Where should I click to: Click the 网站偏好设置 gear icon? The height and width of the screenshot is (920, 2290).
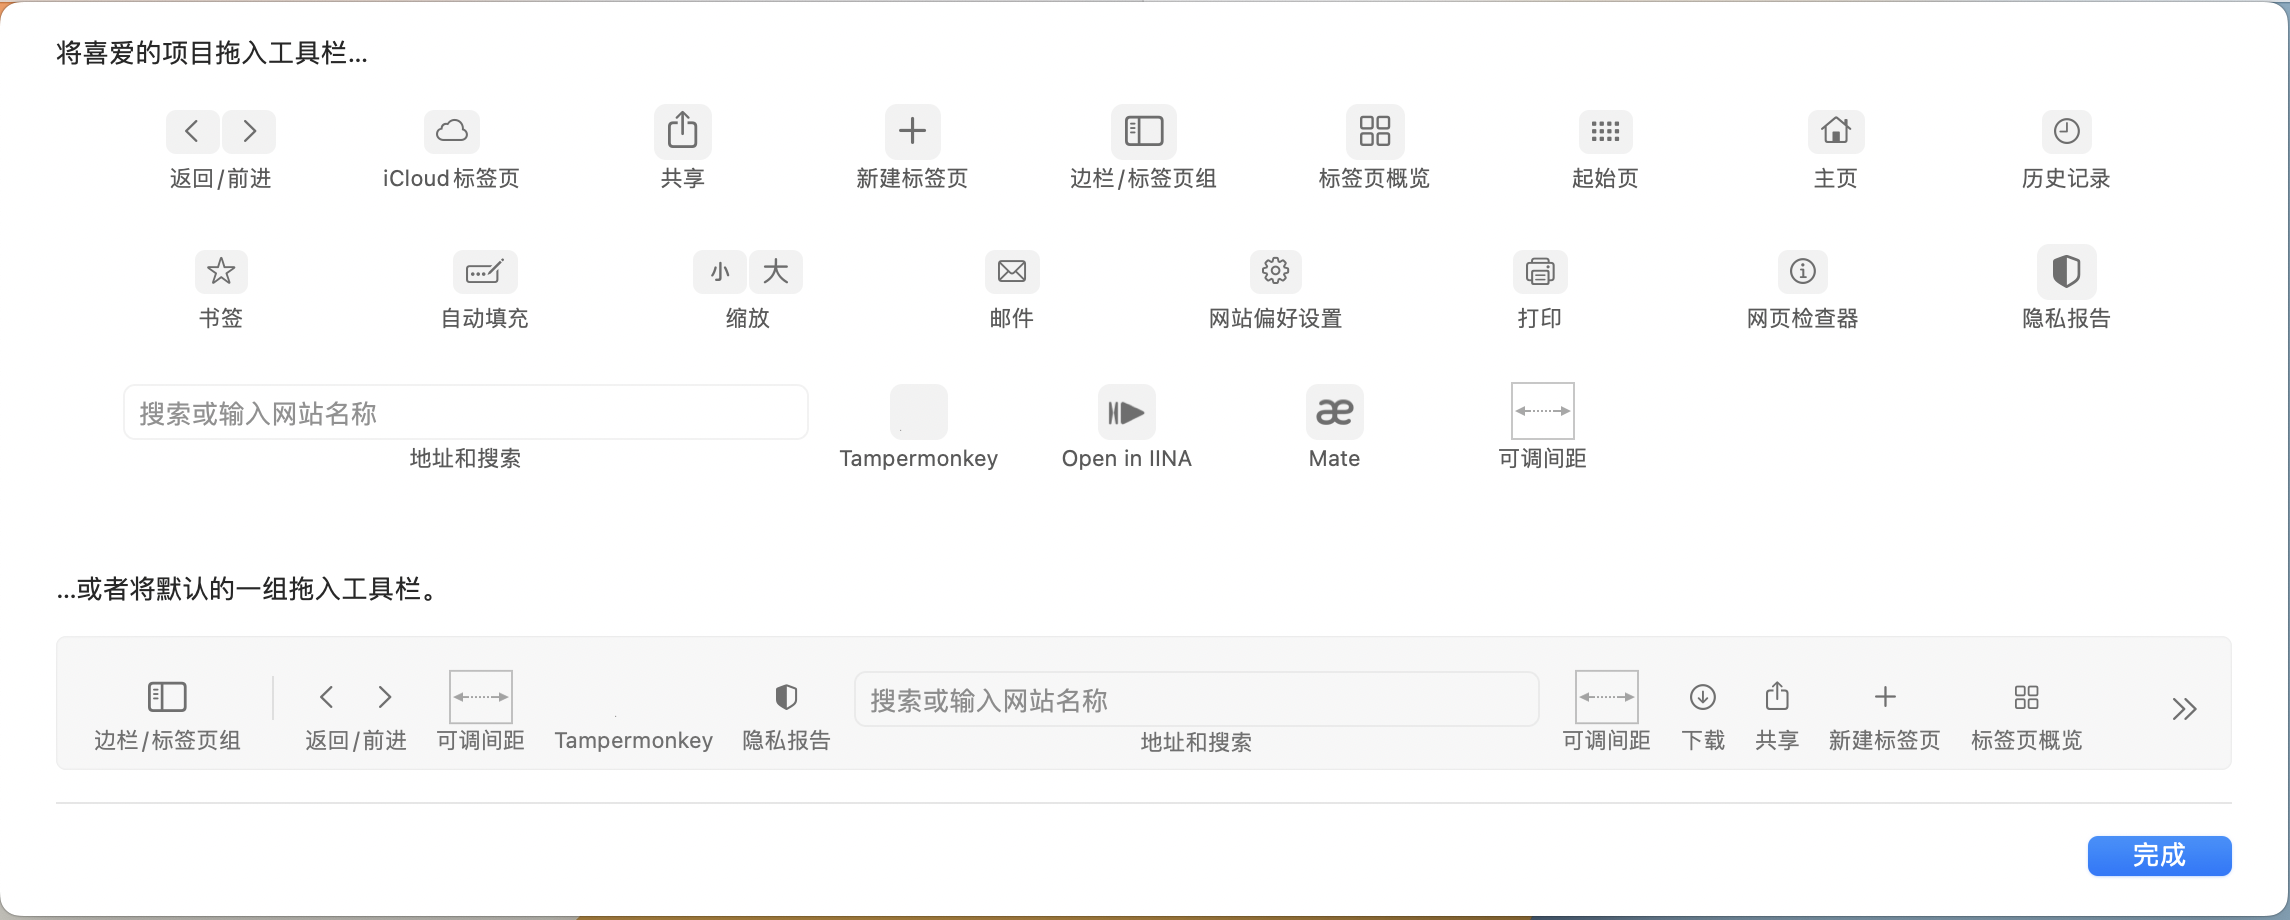click(1275, 271)
